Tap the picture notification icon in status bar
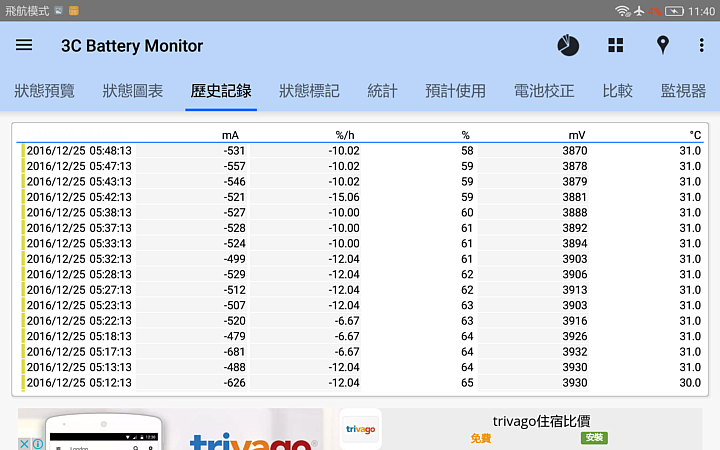The image size is (720, 450). (58, 11)
